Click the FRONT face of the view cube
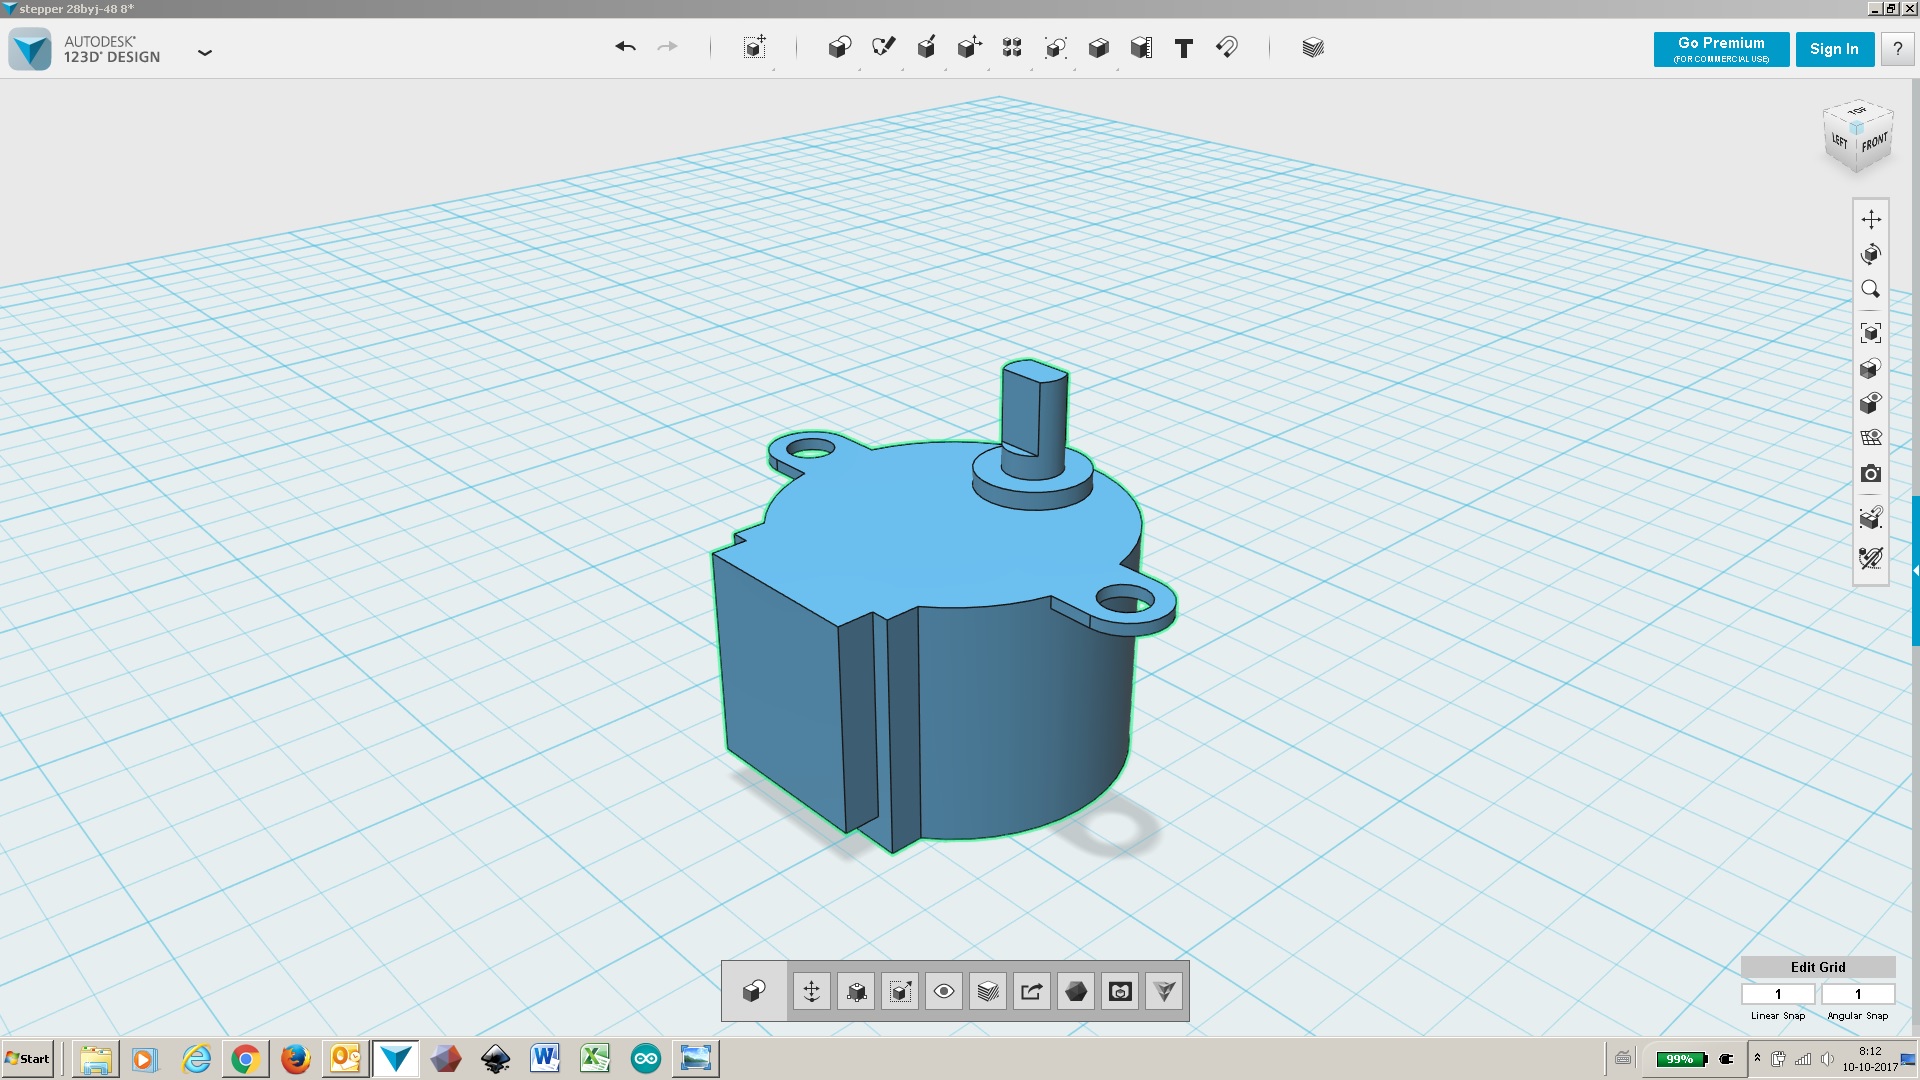This screenshot has height=1080, width=1920. point(1875,142)
